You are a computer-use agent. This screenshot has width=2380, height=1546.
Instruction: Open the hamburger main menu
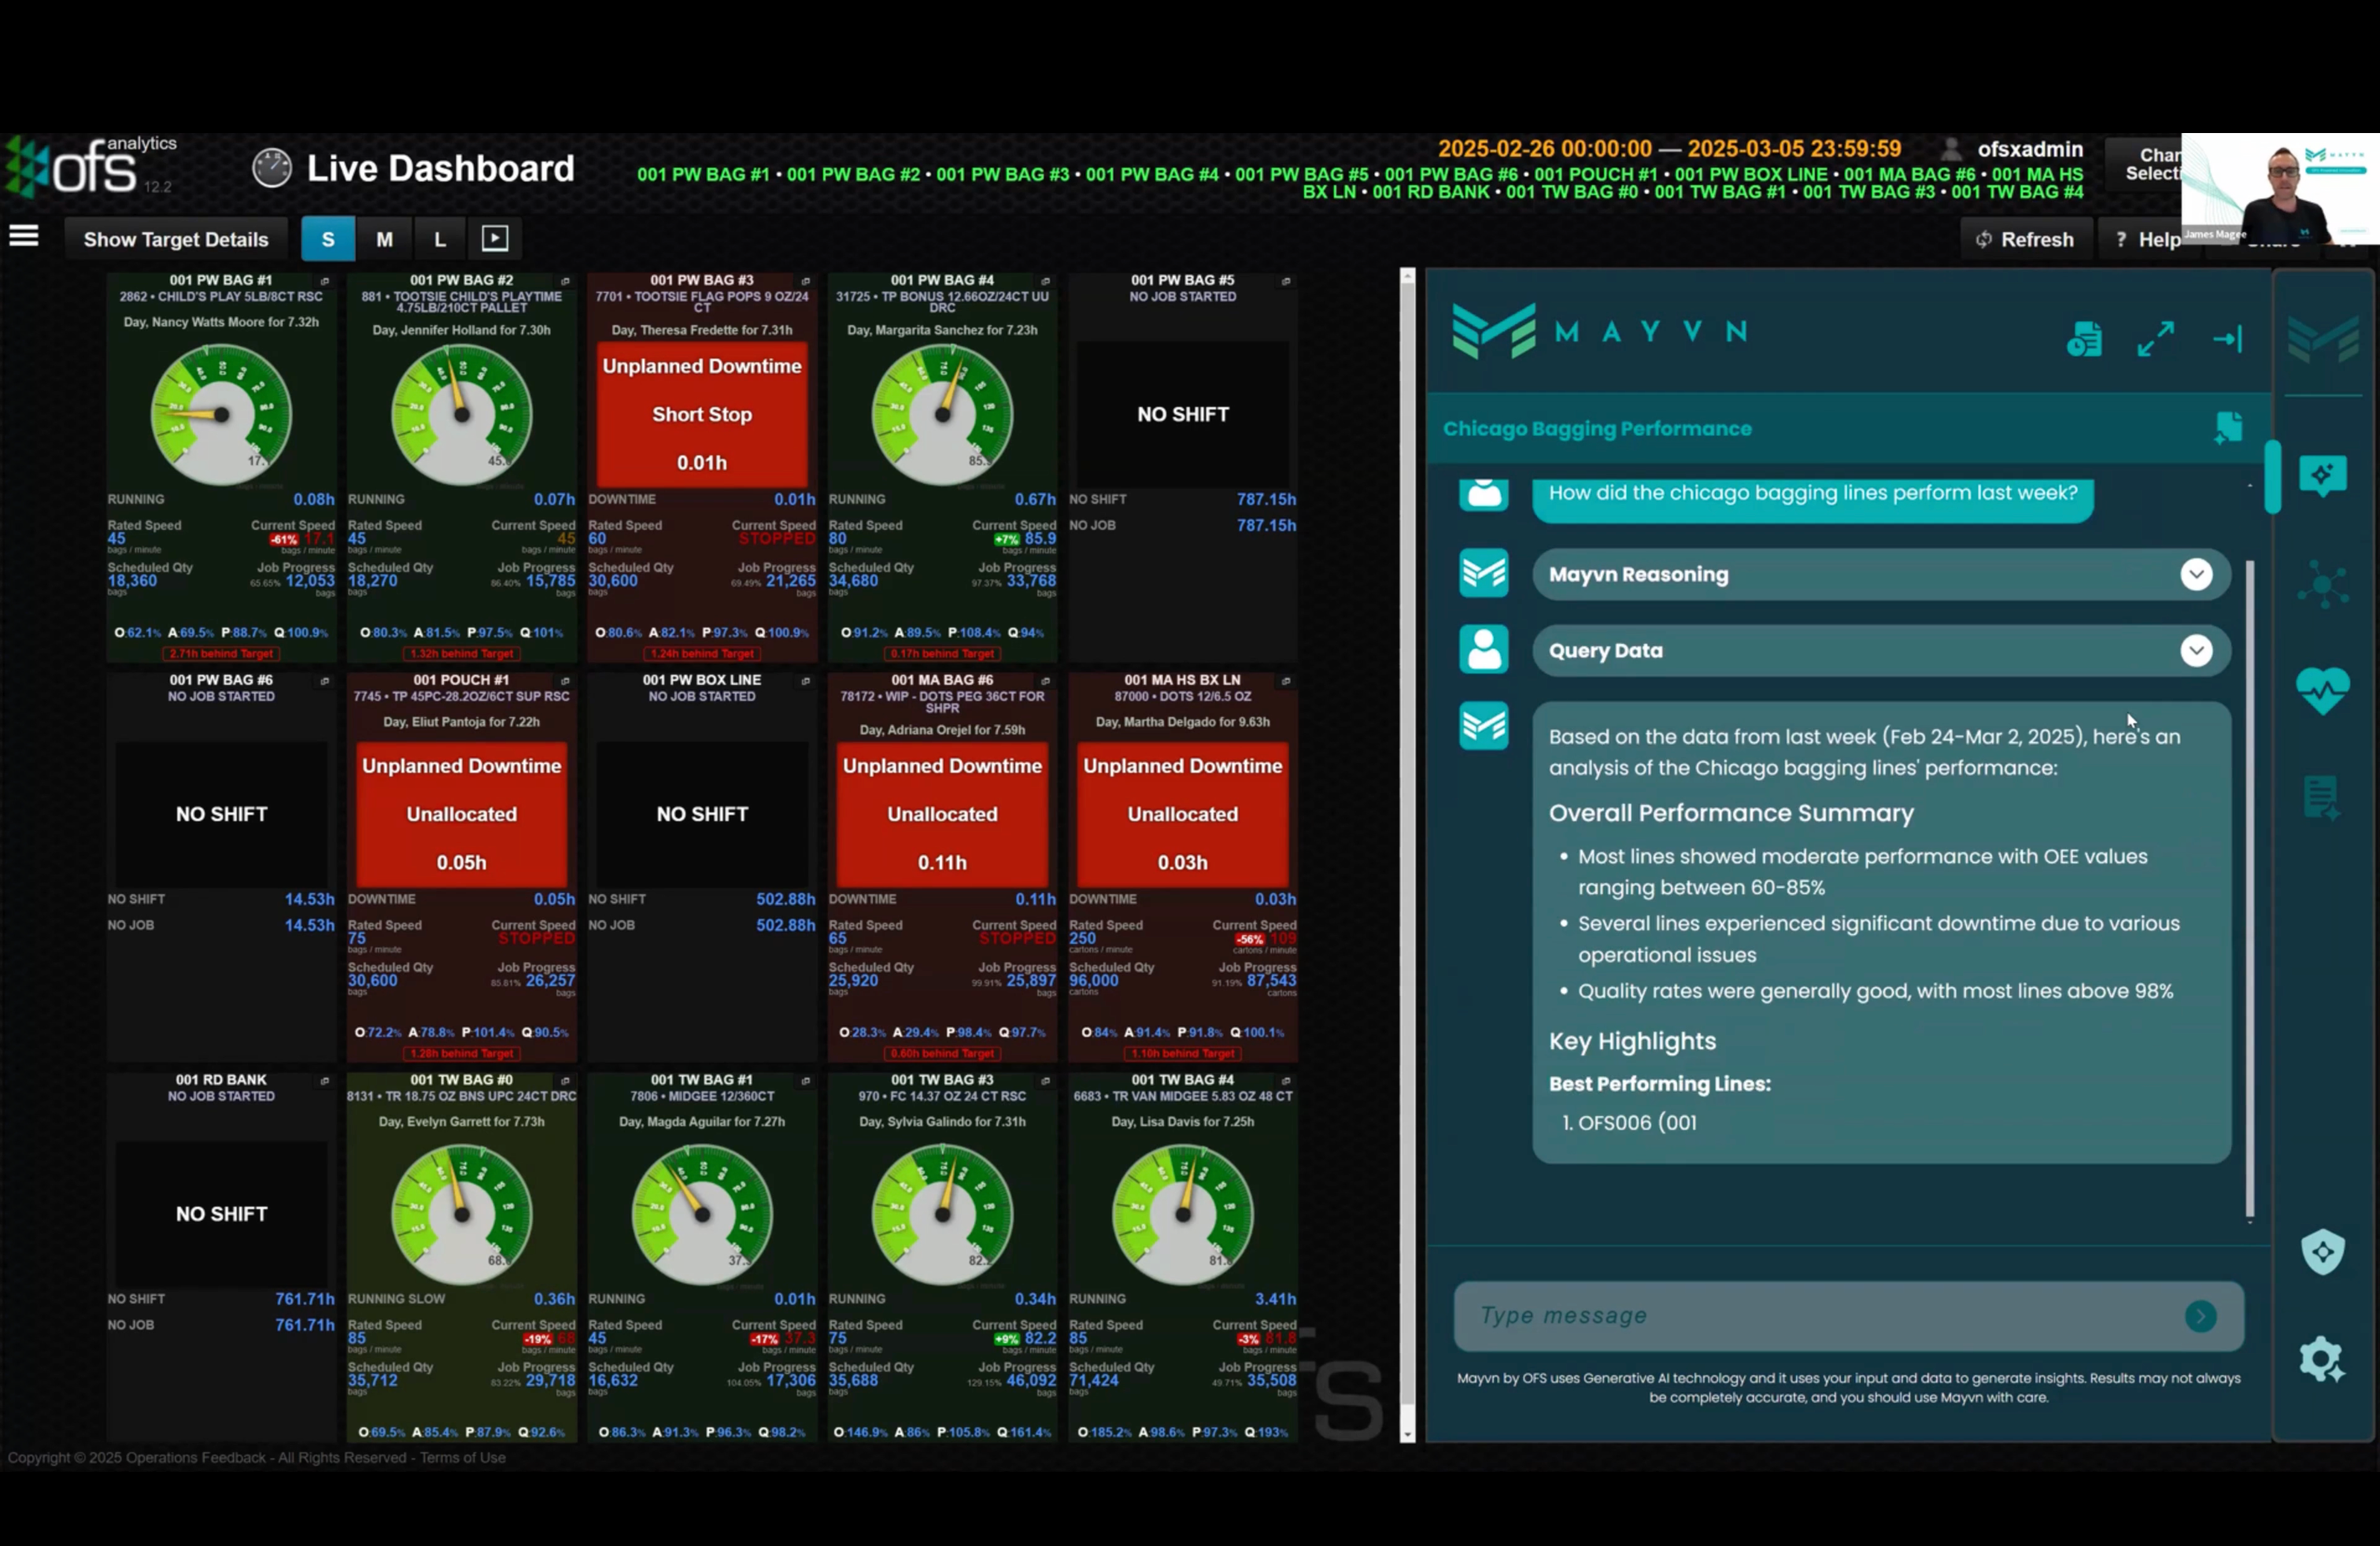[x=24, y=237]
